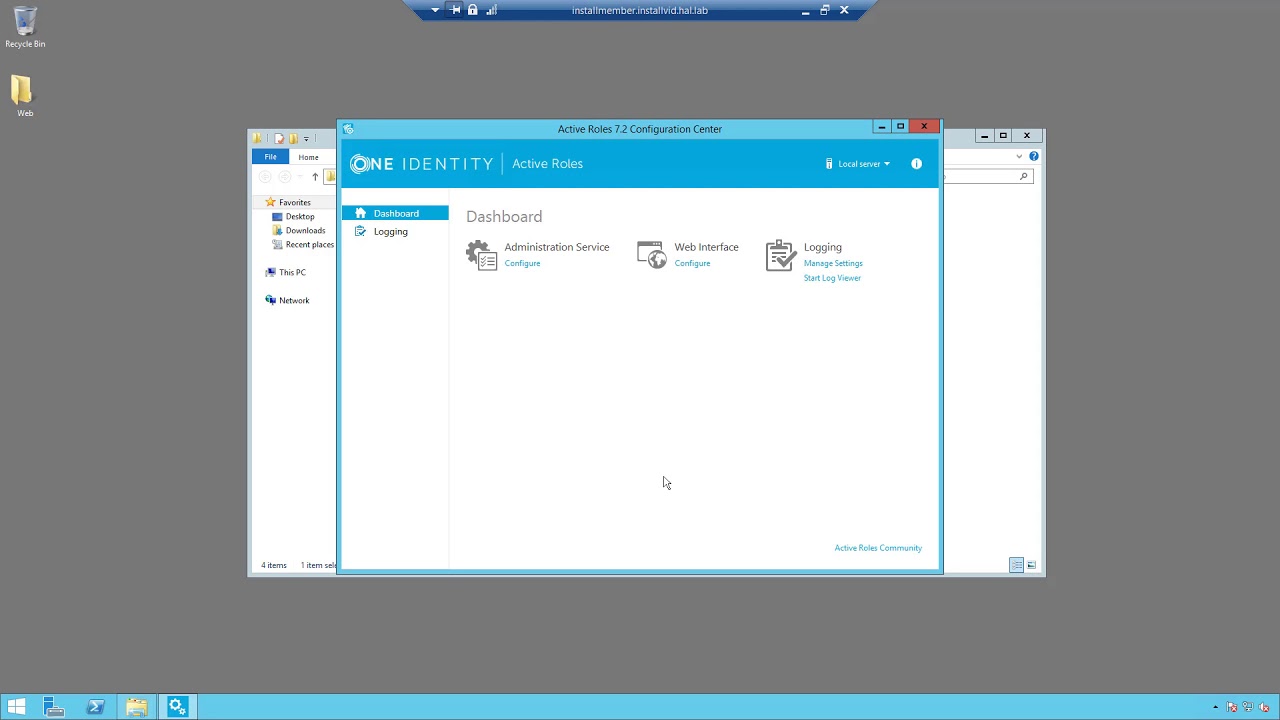Viewport: 1280px width, 720px height.
Task: Click the pin icon on remote connection bar
Action: (x=454, y=10)
